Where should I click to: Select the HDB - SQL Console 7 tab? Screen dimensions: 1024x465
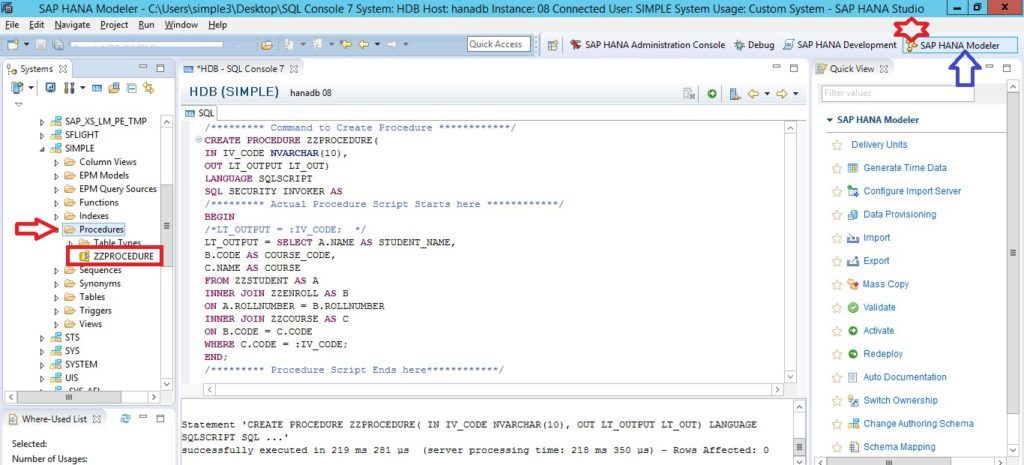[x=240, y=69]
